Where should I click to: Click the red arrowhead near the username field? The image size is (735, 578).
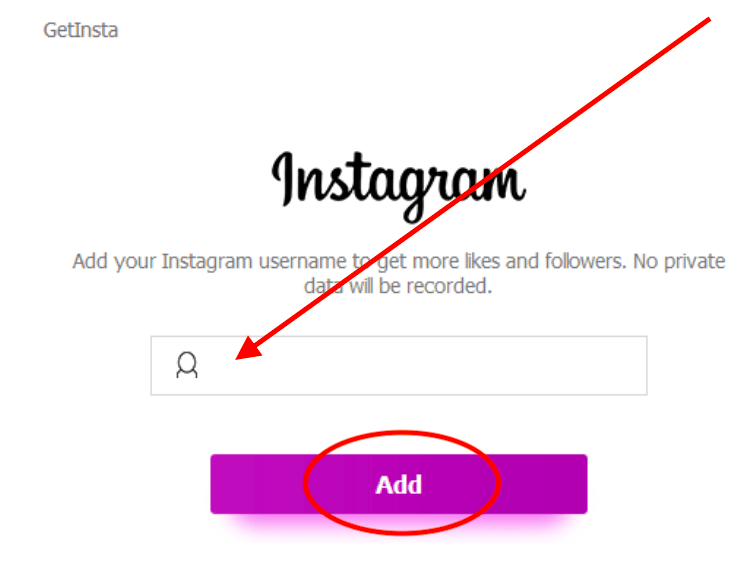(248, 349)
